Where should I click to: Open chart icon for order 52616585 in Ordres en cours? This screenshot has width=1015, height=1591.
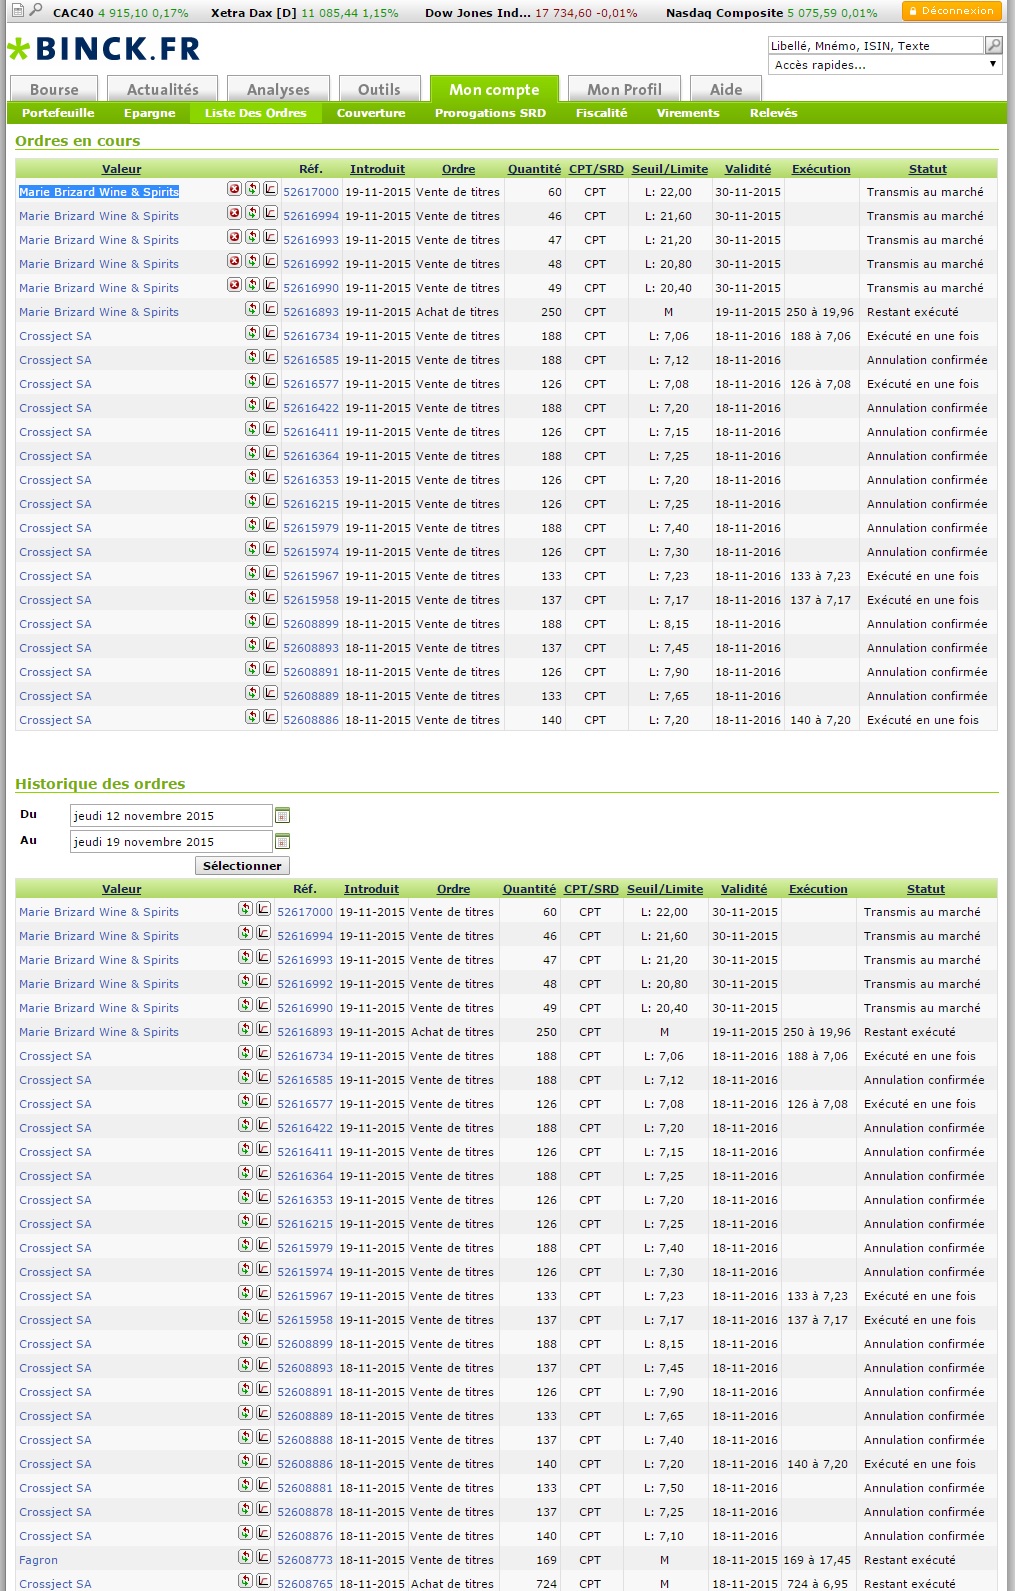click(x=270, y=357)
